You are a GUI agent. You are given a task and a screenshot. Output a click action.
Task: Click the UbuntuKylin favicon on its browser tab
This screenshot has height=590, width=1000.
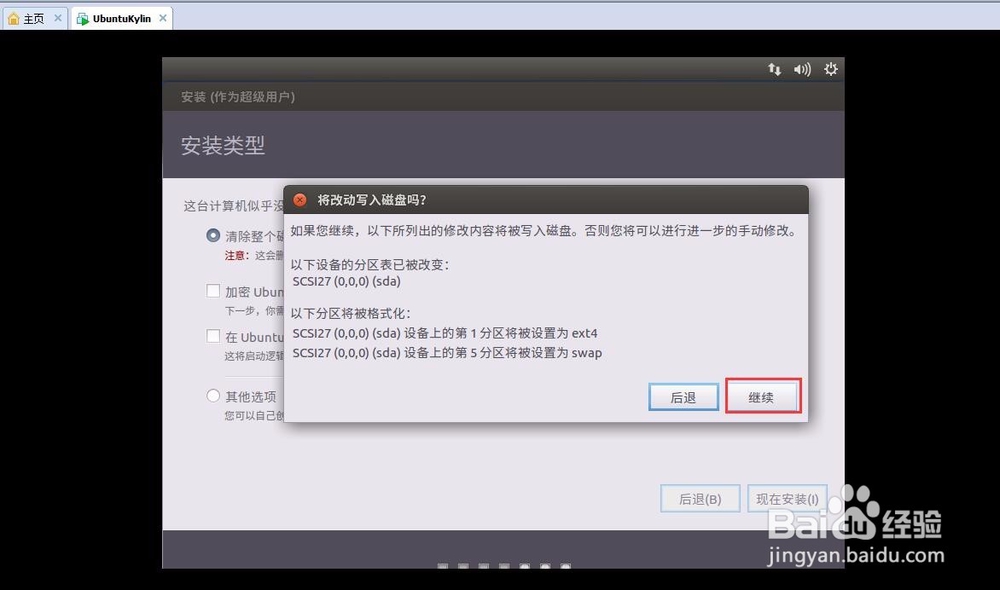point(82,17)
